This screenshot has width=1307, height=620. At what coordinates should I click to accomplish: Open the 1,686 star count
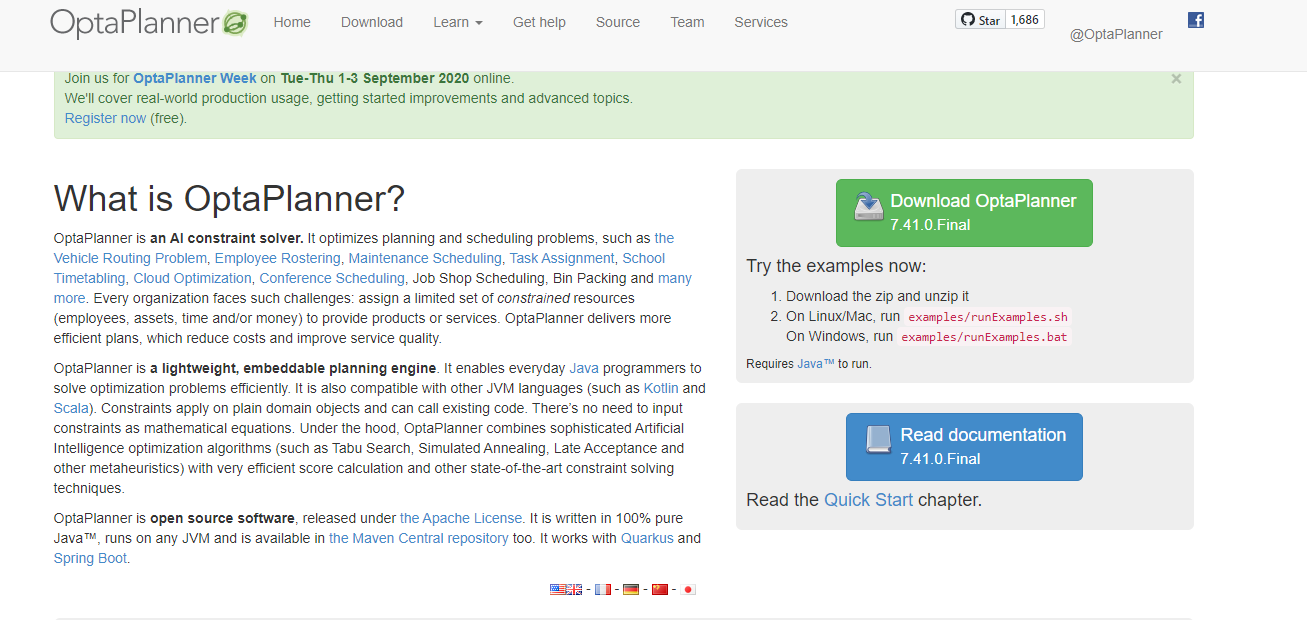(1025, 19)
